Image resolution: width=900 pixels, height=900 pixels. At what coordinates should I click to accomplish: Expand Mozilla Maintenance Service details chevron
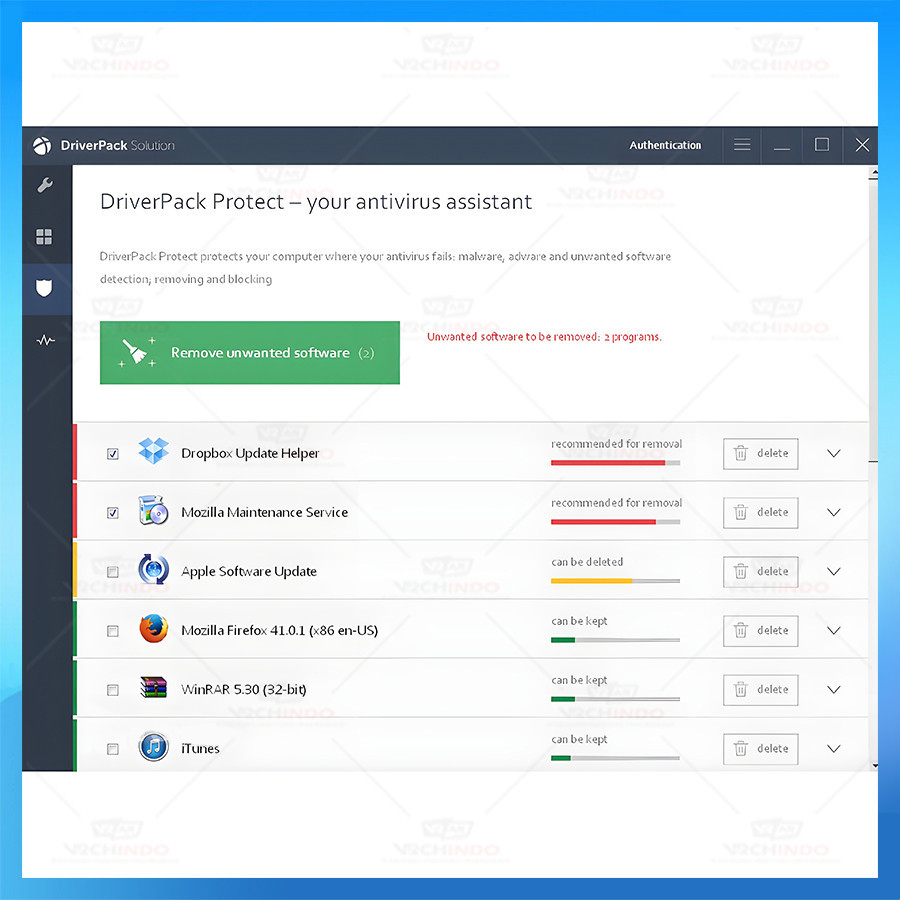coord(833,513)
